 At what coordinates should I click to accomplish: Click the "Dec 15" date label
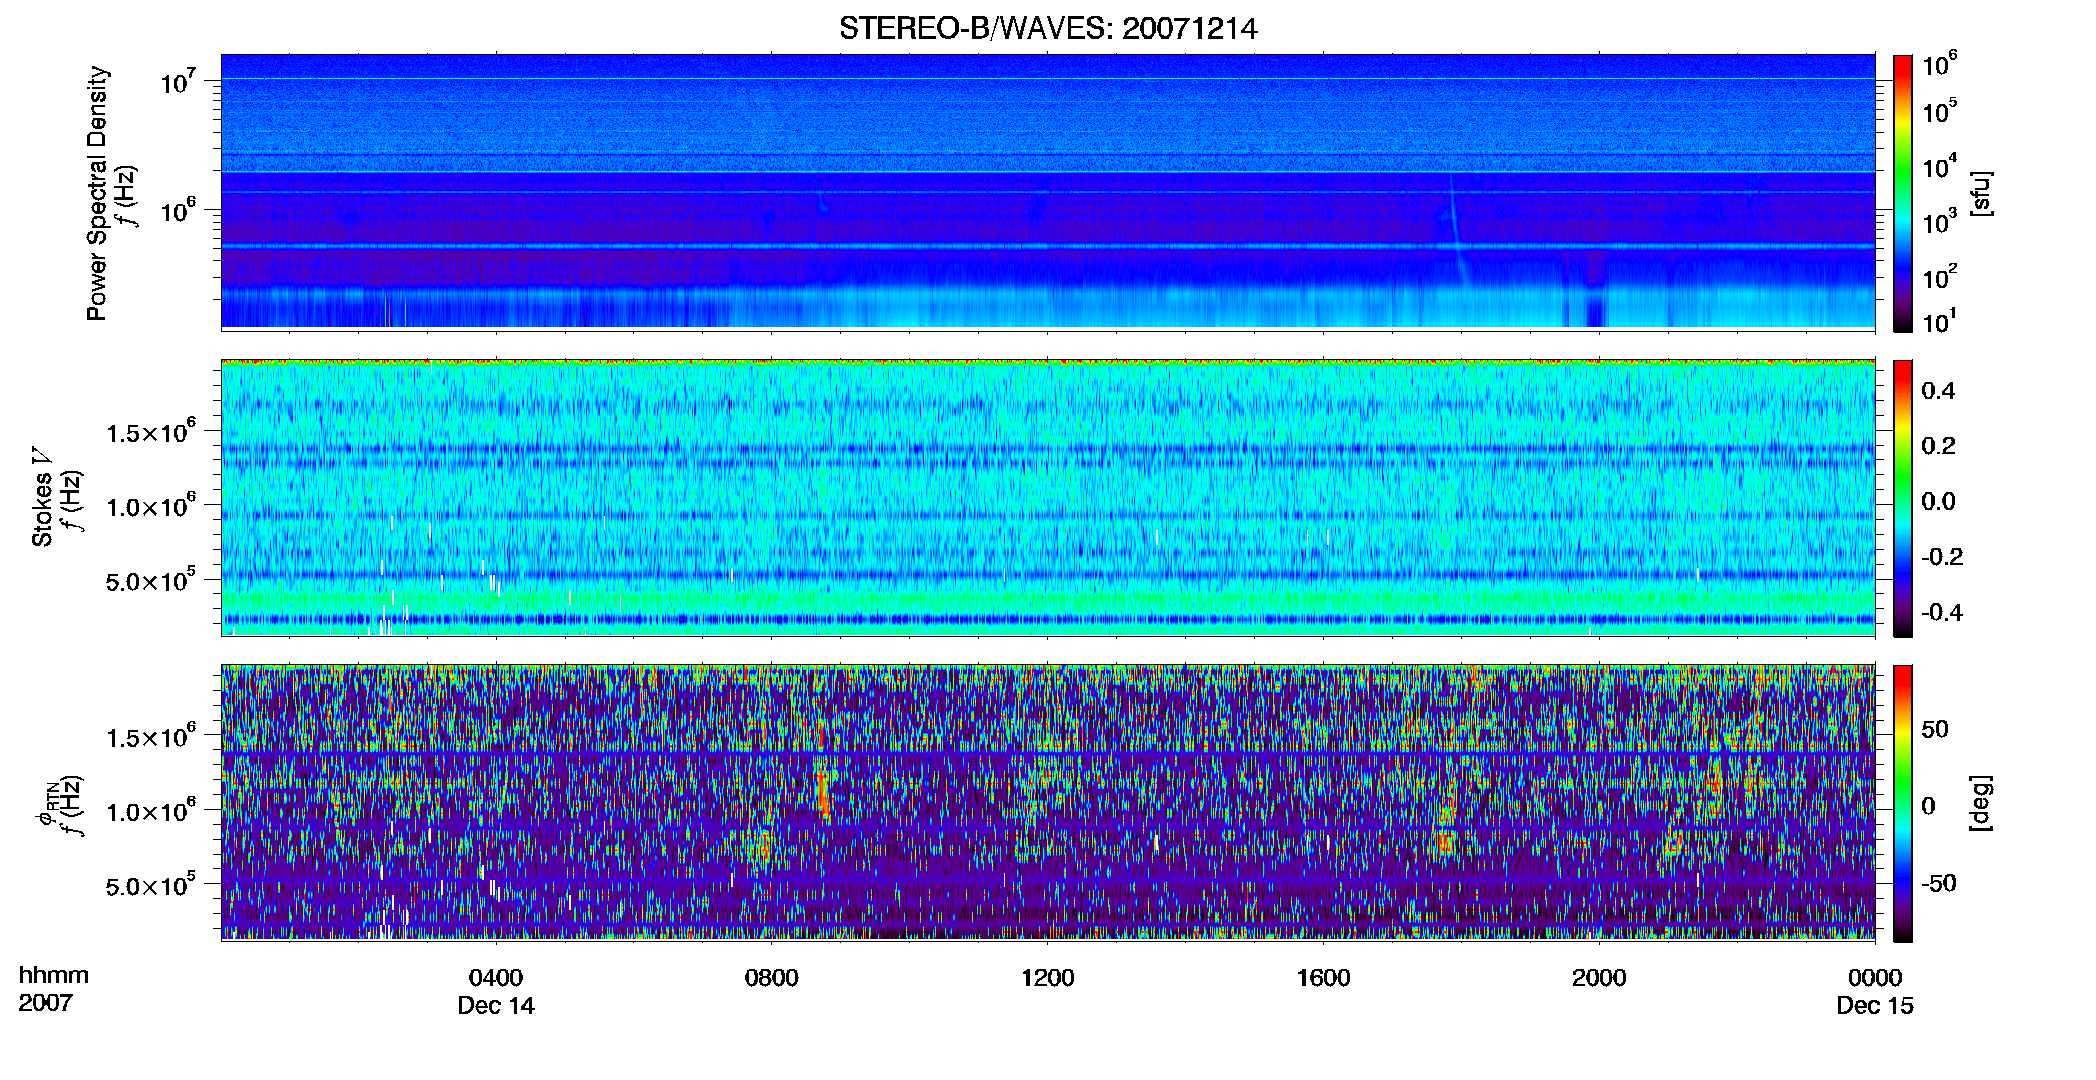[1875, 1005]
